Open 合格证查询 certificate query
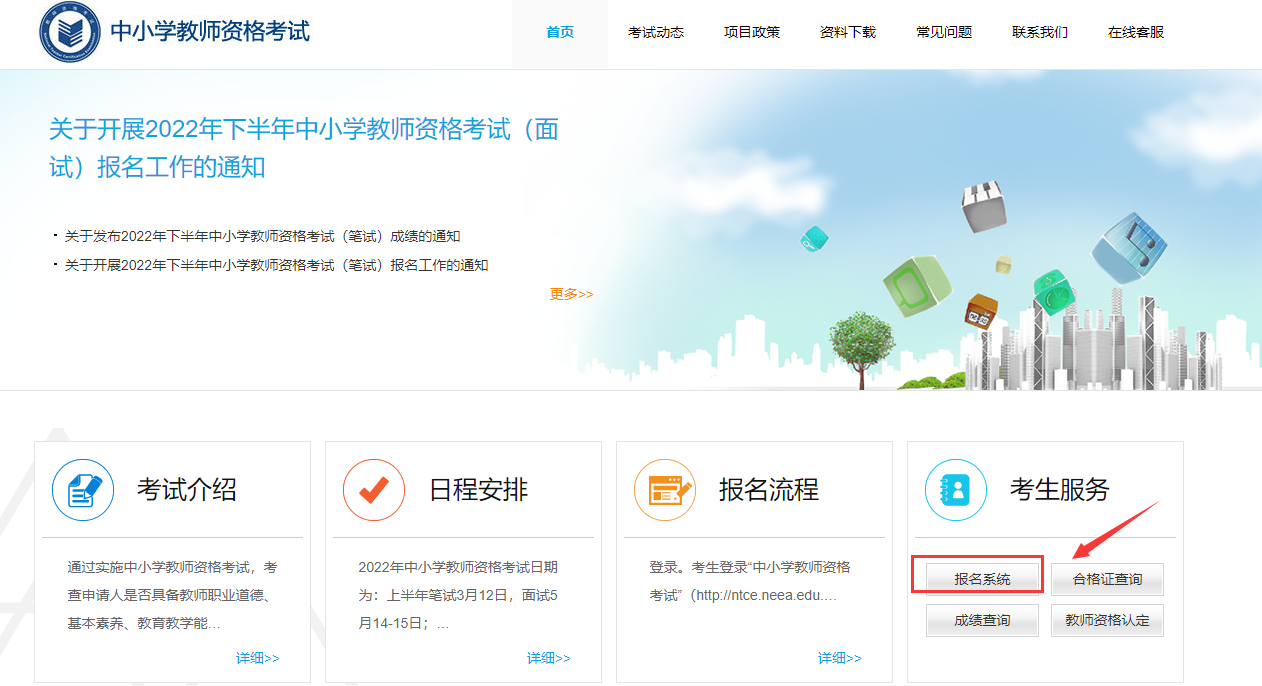Viewport: 1262px width, 686px height. tap(1107, 579)
